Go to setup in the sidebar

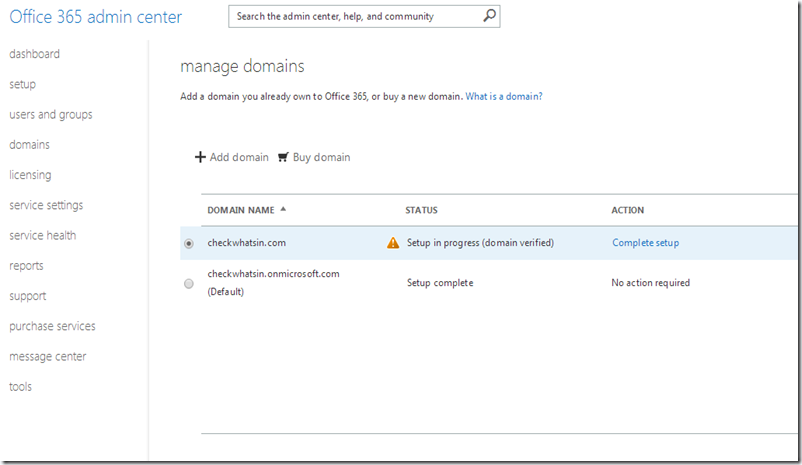pos(23,84)
